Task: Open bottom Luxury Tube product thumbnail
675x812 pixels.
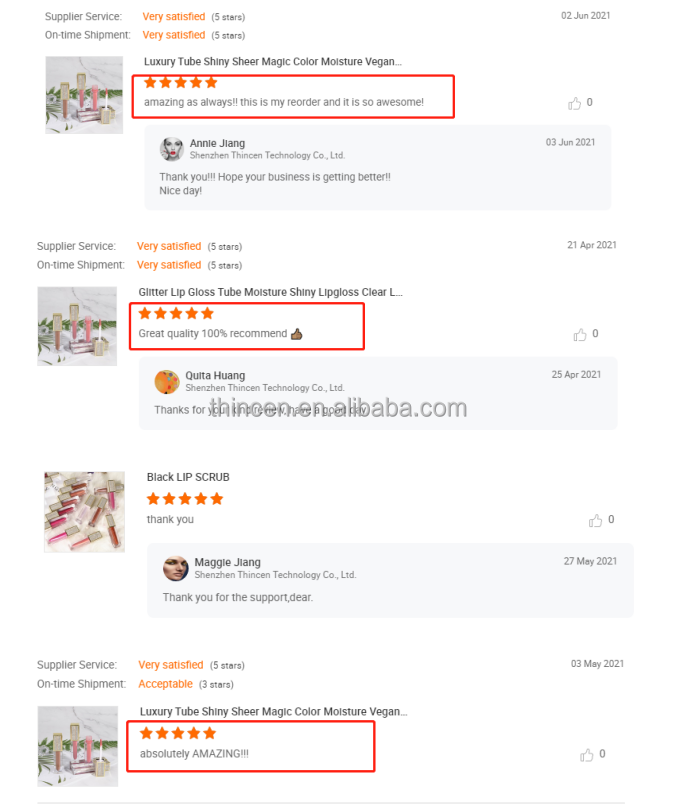Action: pyautogui.click(x=78, y=746)
